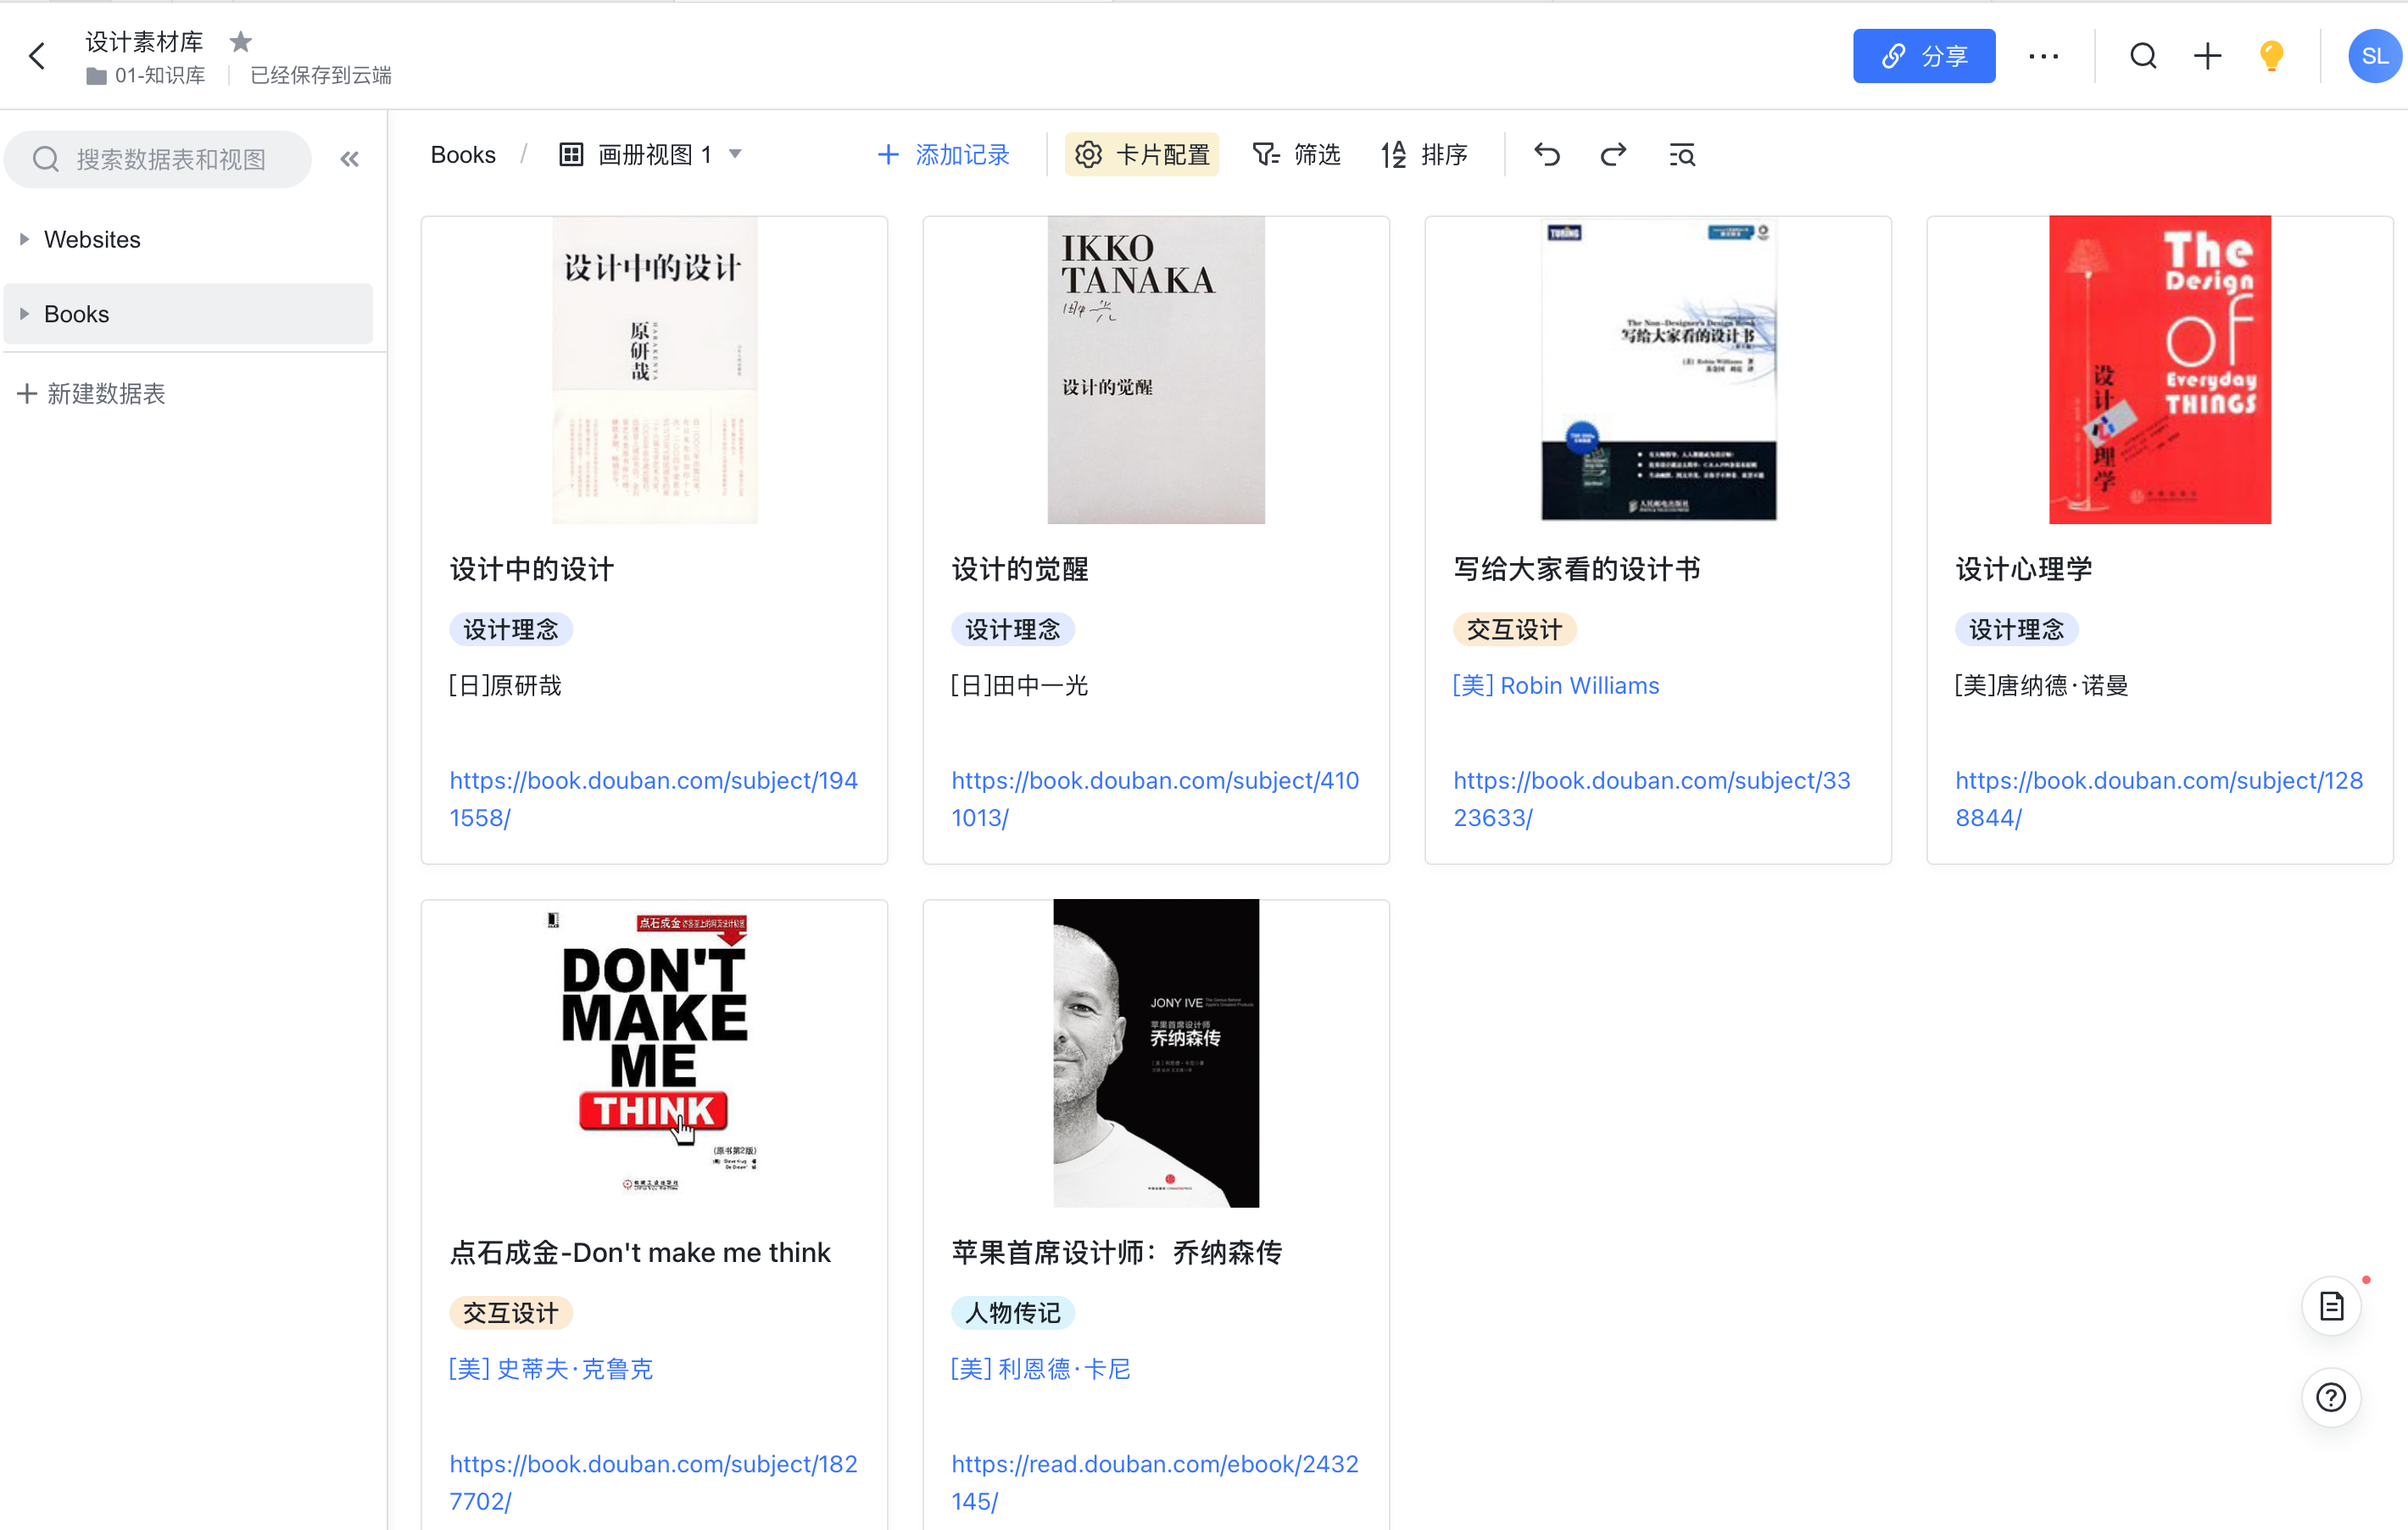2408x1530 pixels.
Task: Expand the Websites table in the sidebar
Action: pos(24,239)
